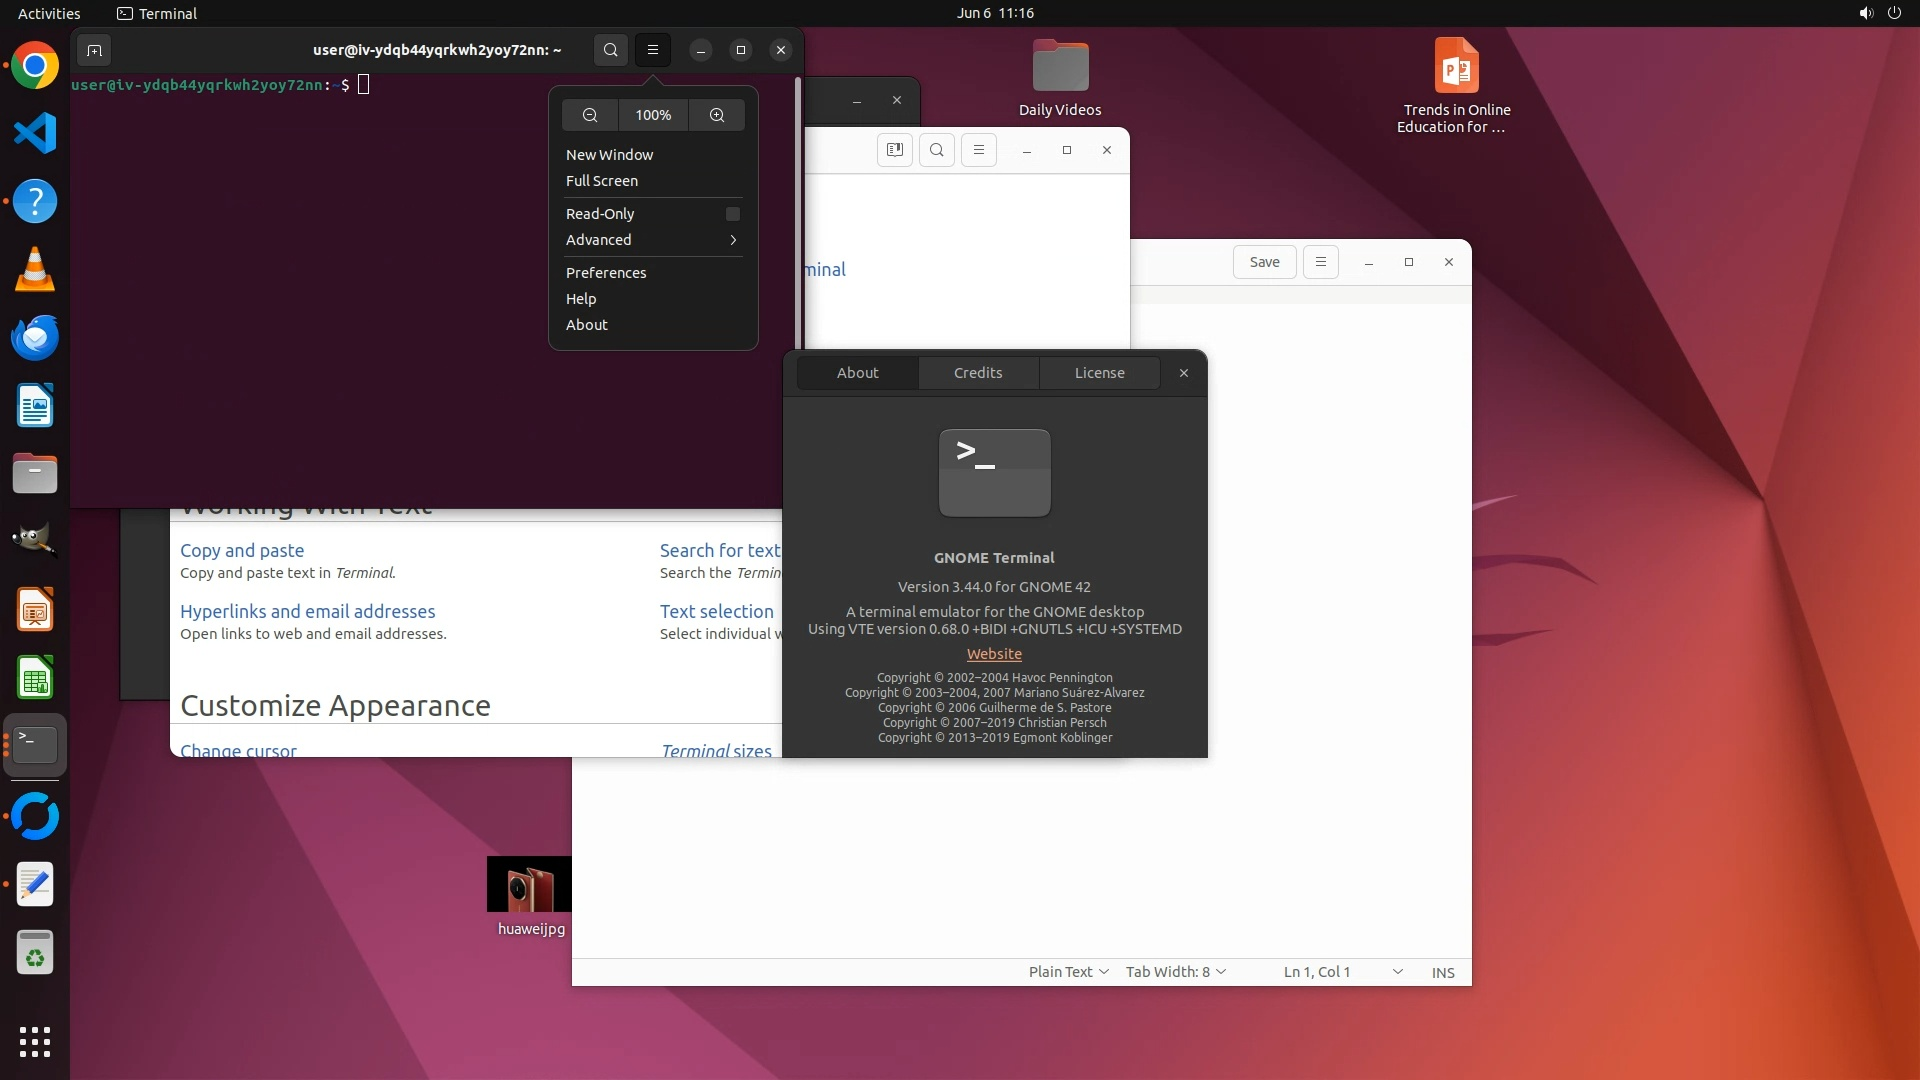The height and width of the screenshot is (1080, 1920).
Task: Open the Plain Text language dropdown
Action: [x=1068, y=972]
